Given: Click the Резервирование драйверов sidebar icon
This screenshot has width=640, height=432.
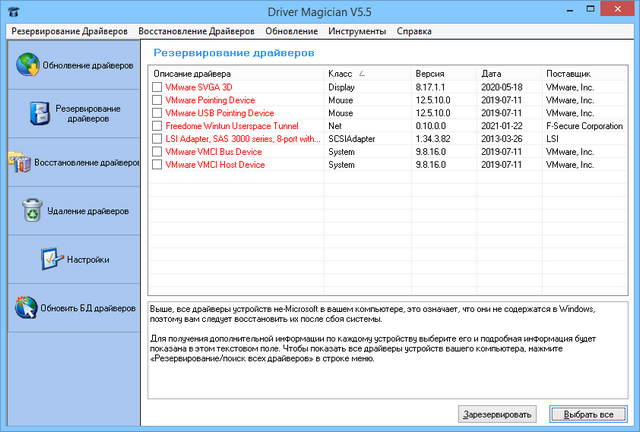Looking at the screenshot, I should [37, 112].
